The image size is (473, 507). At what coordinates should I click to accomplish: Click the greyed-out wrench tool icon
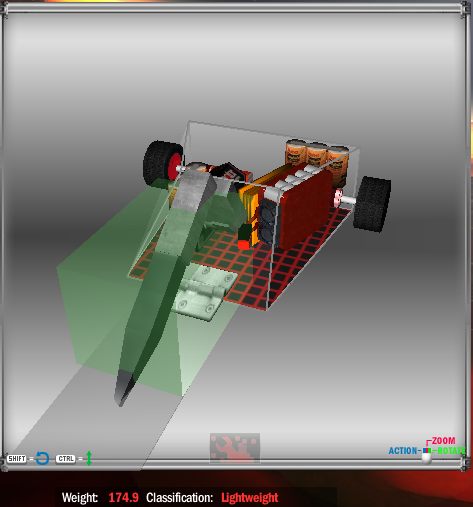coord(235,448)
